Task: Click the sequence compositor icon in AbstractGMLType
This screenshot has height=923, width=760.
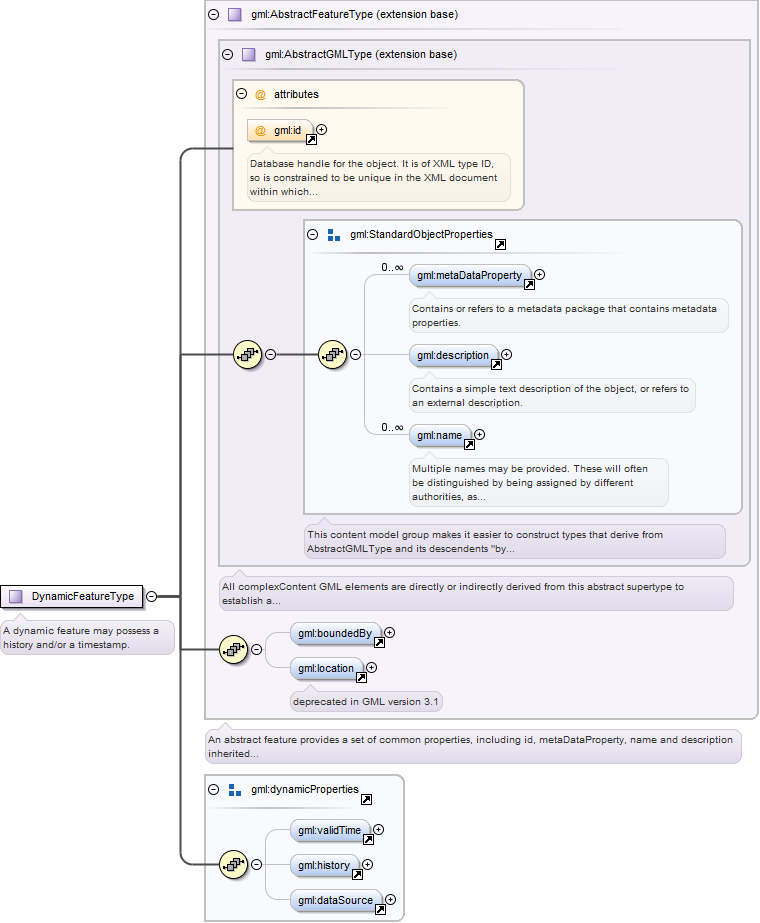Action: [248, 354]
